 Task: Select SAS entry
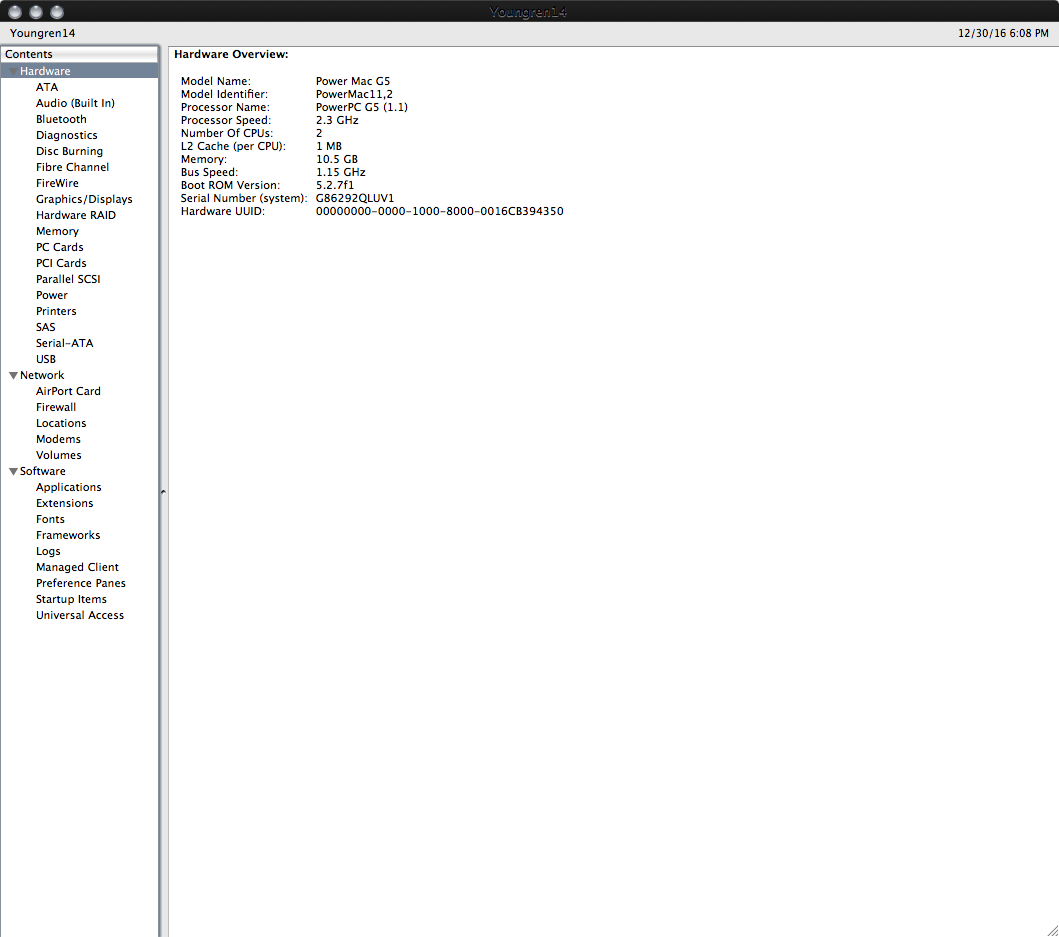coord(45,327)
